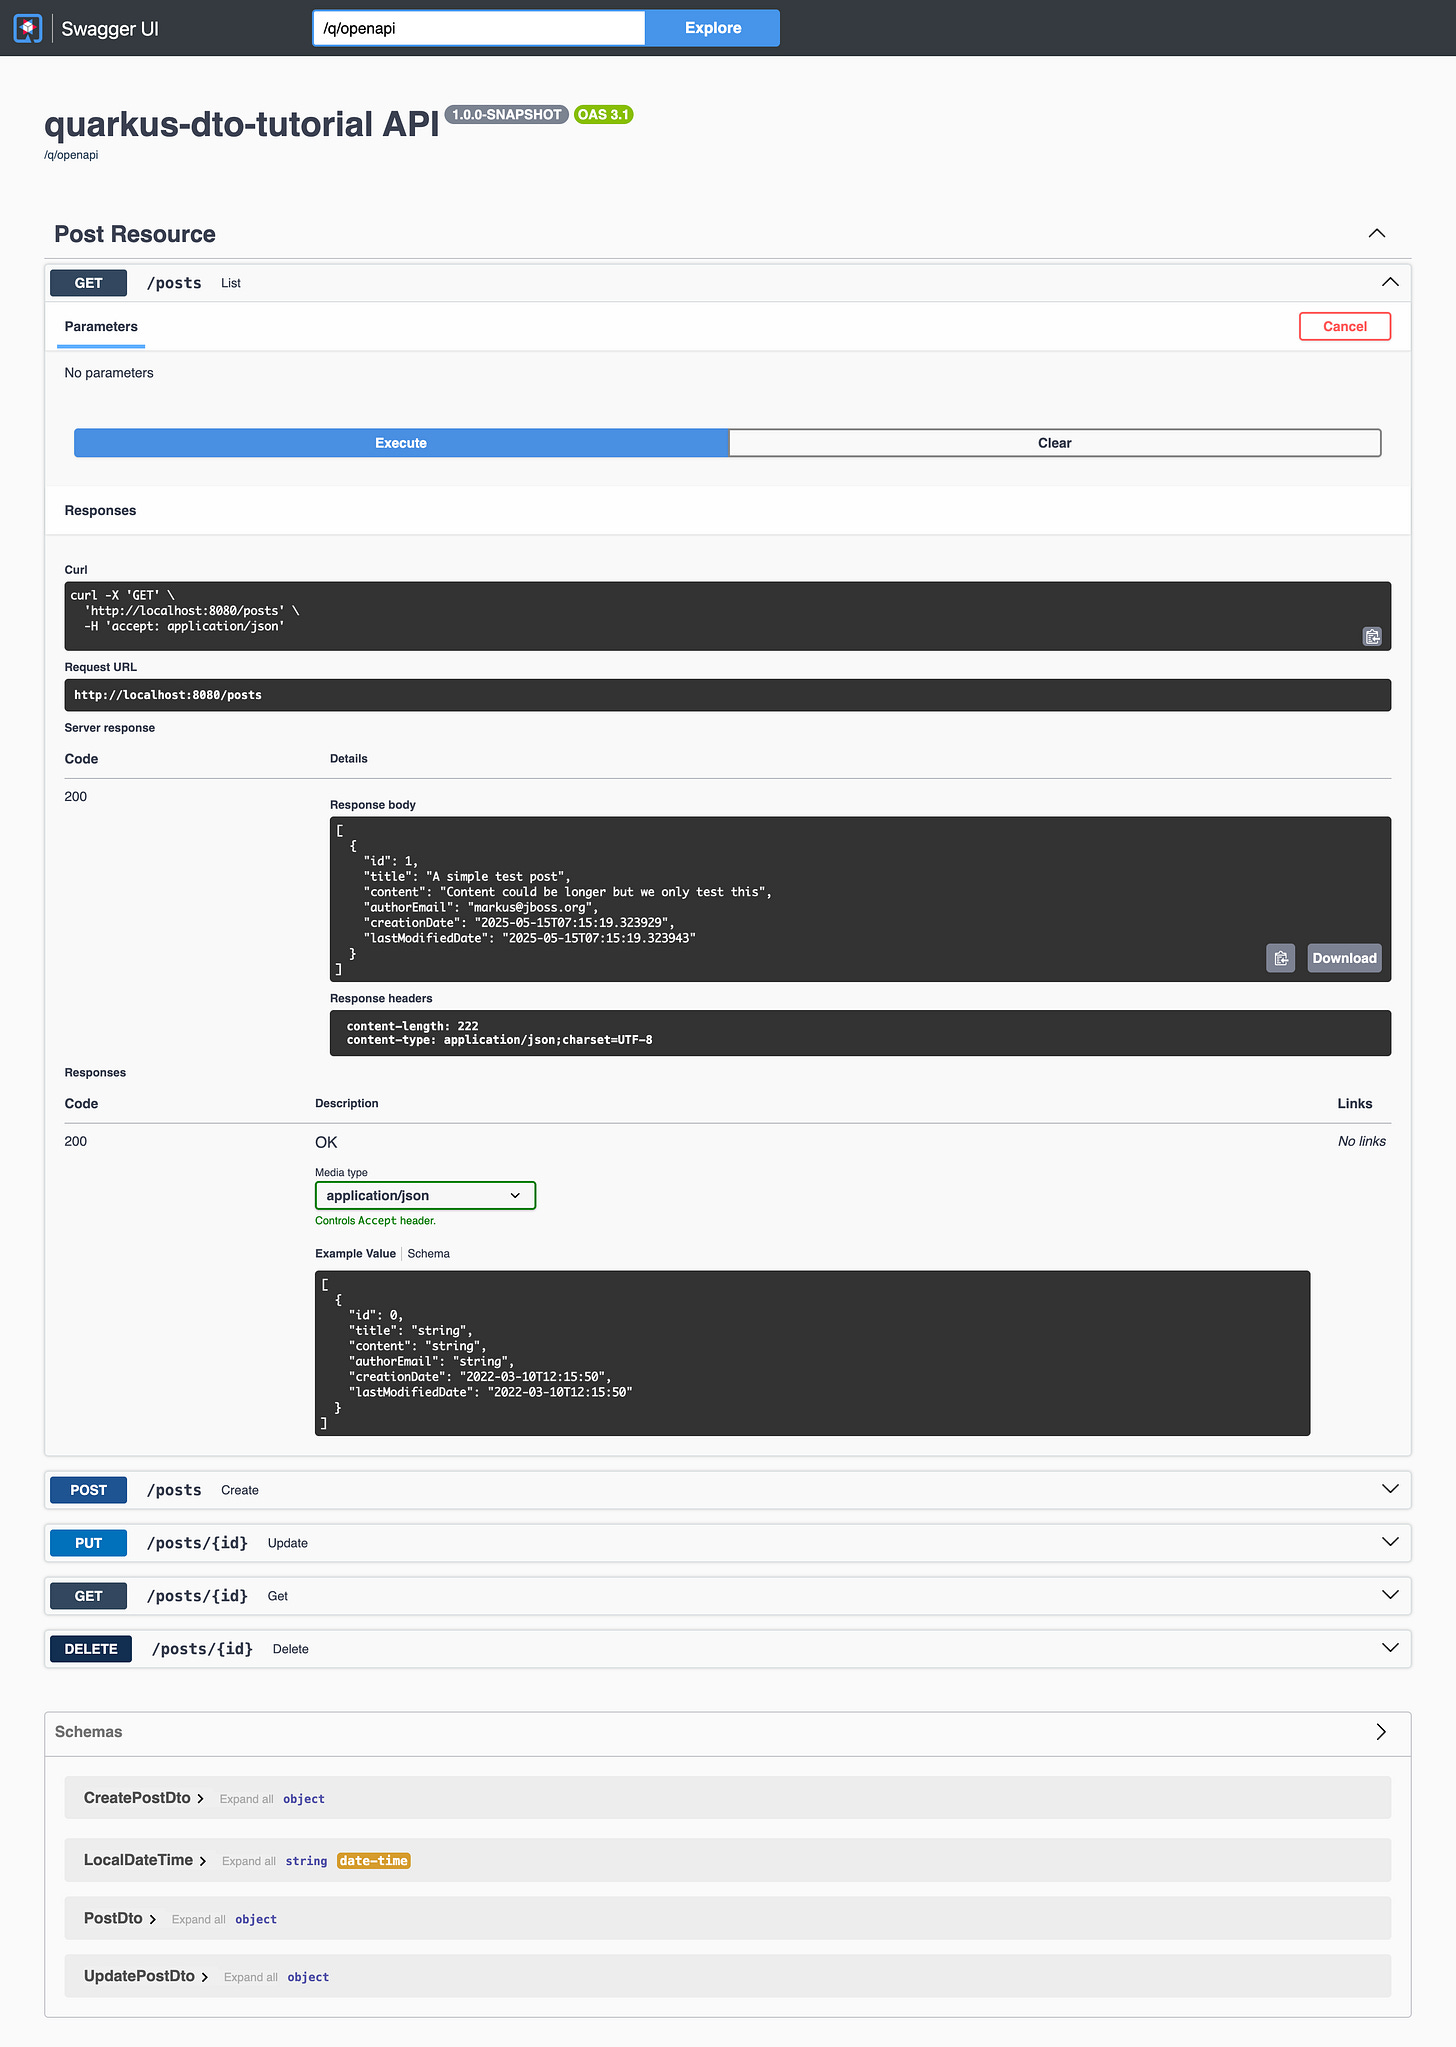Screen dimensions: 1456x2047
Task: Click the Request URL http://localhost:8080/posts text
Action: [x=168, y=695]
